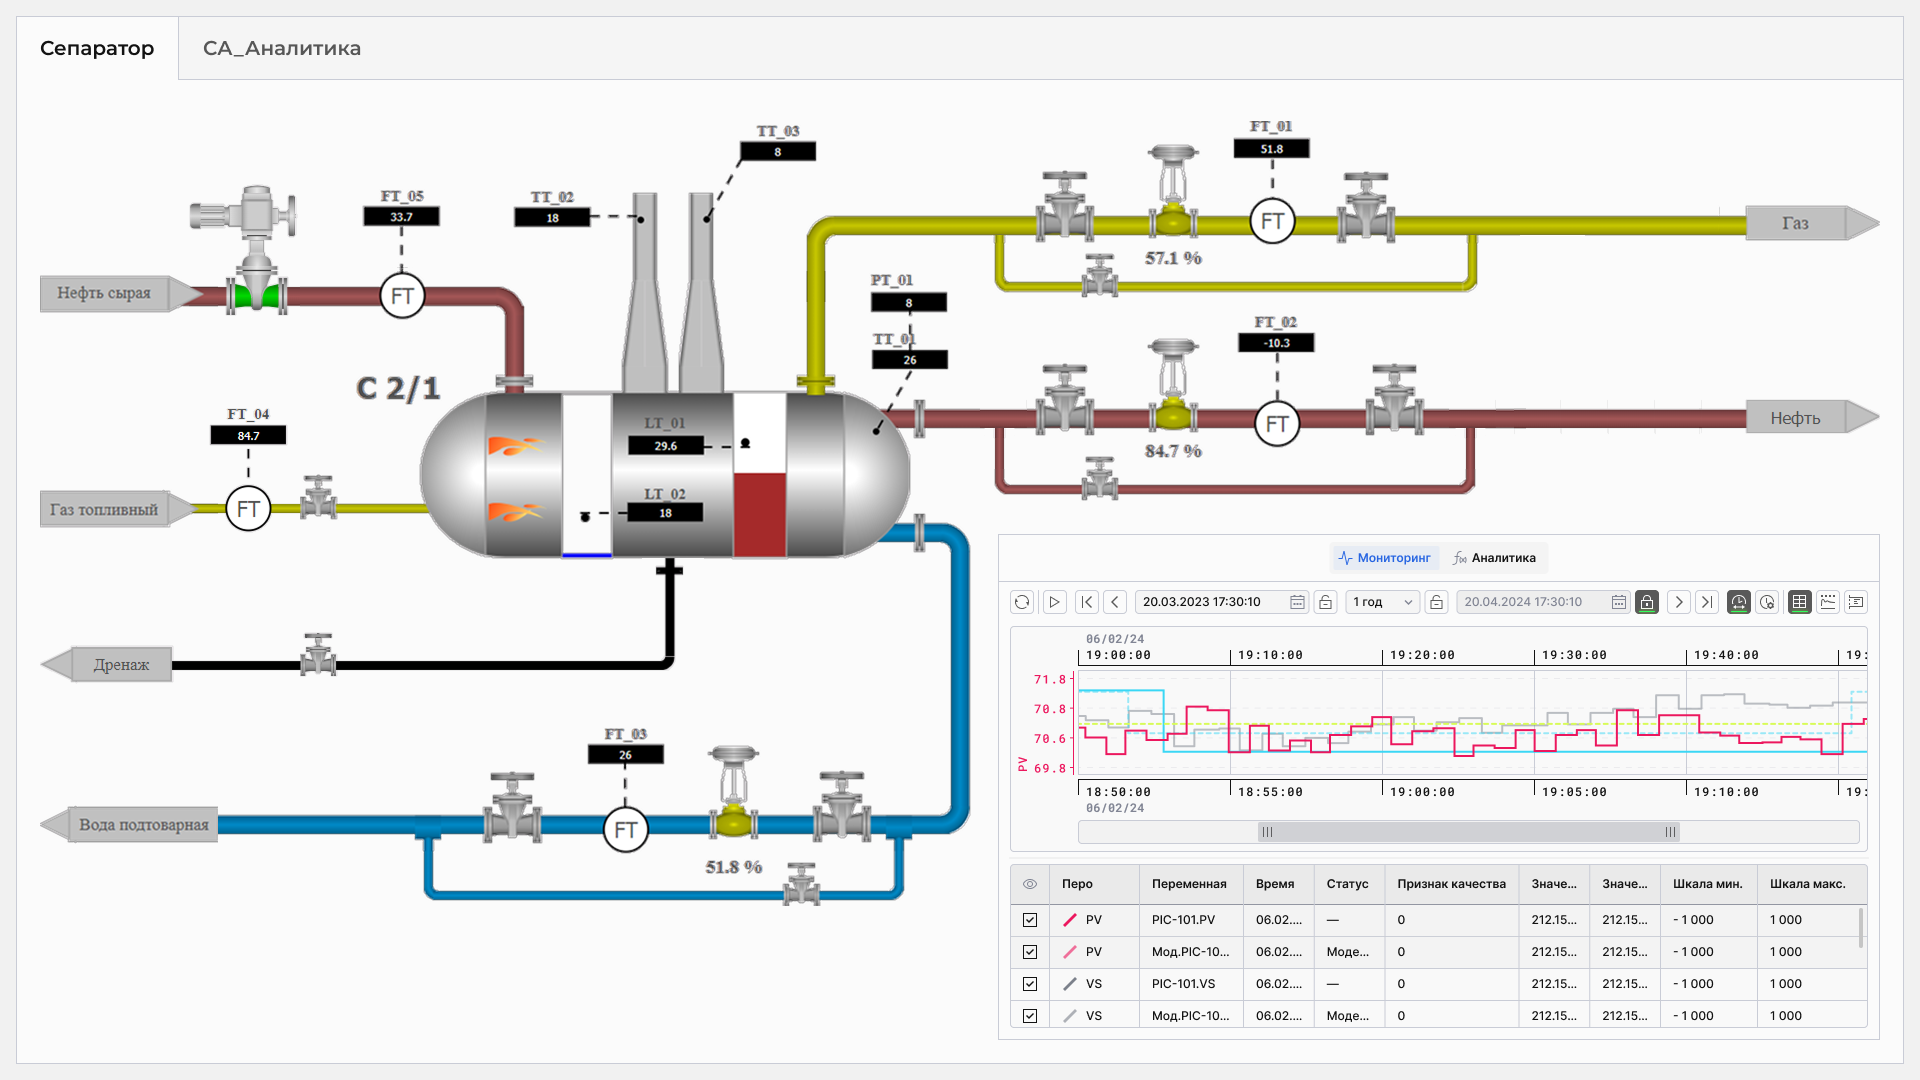This screenshot has height=1080, width=1920.
Task: Switch to the СА_Аналитика tab
Action: (x=281, y=48)
